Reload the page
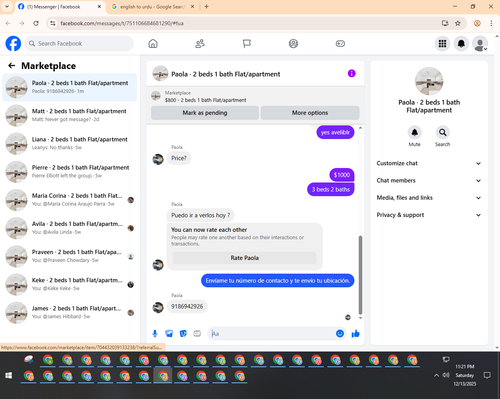 (x=36, y=23)
